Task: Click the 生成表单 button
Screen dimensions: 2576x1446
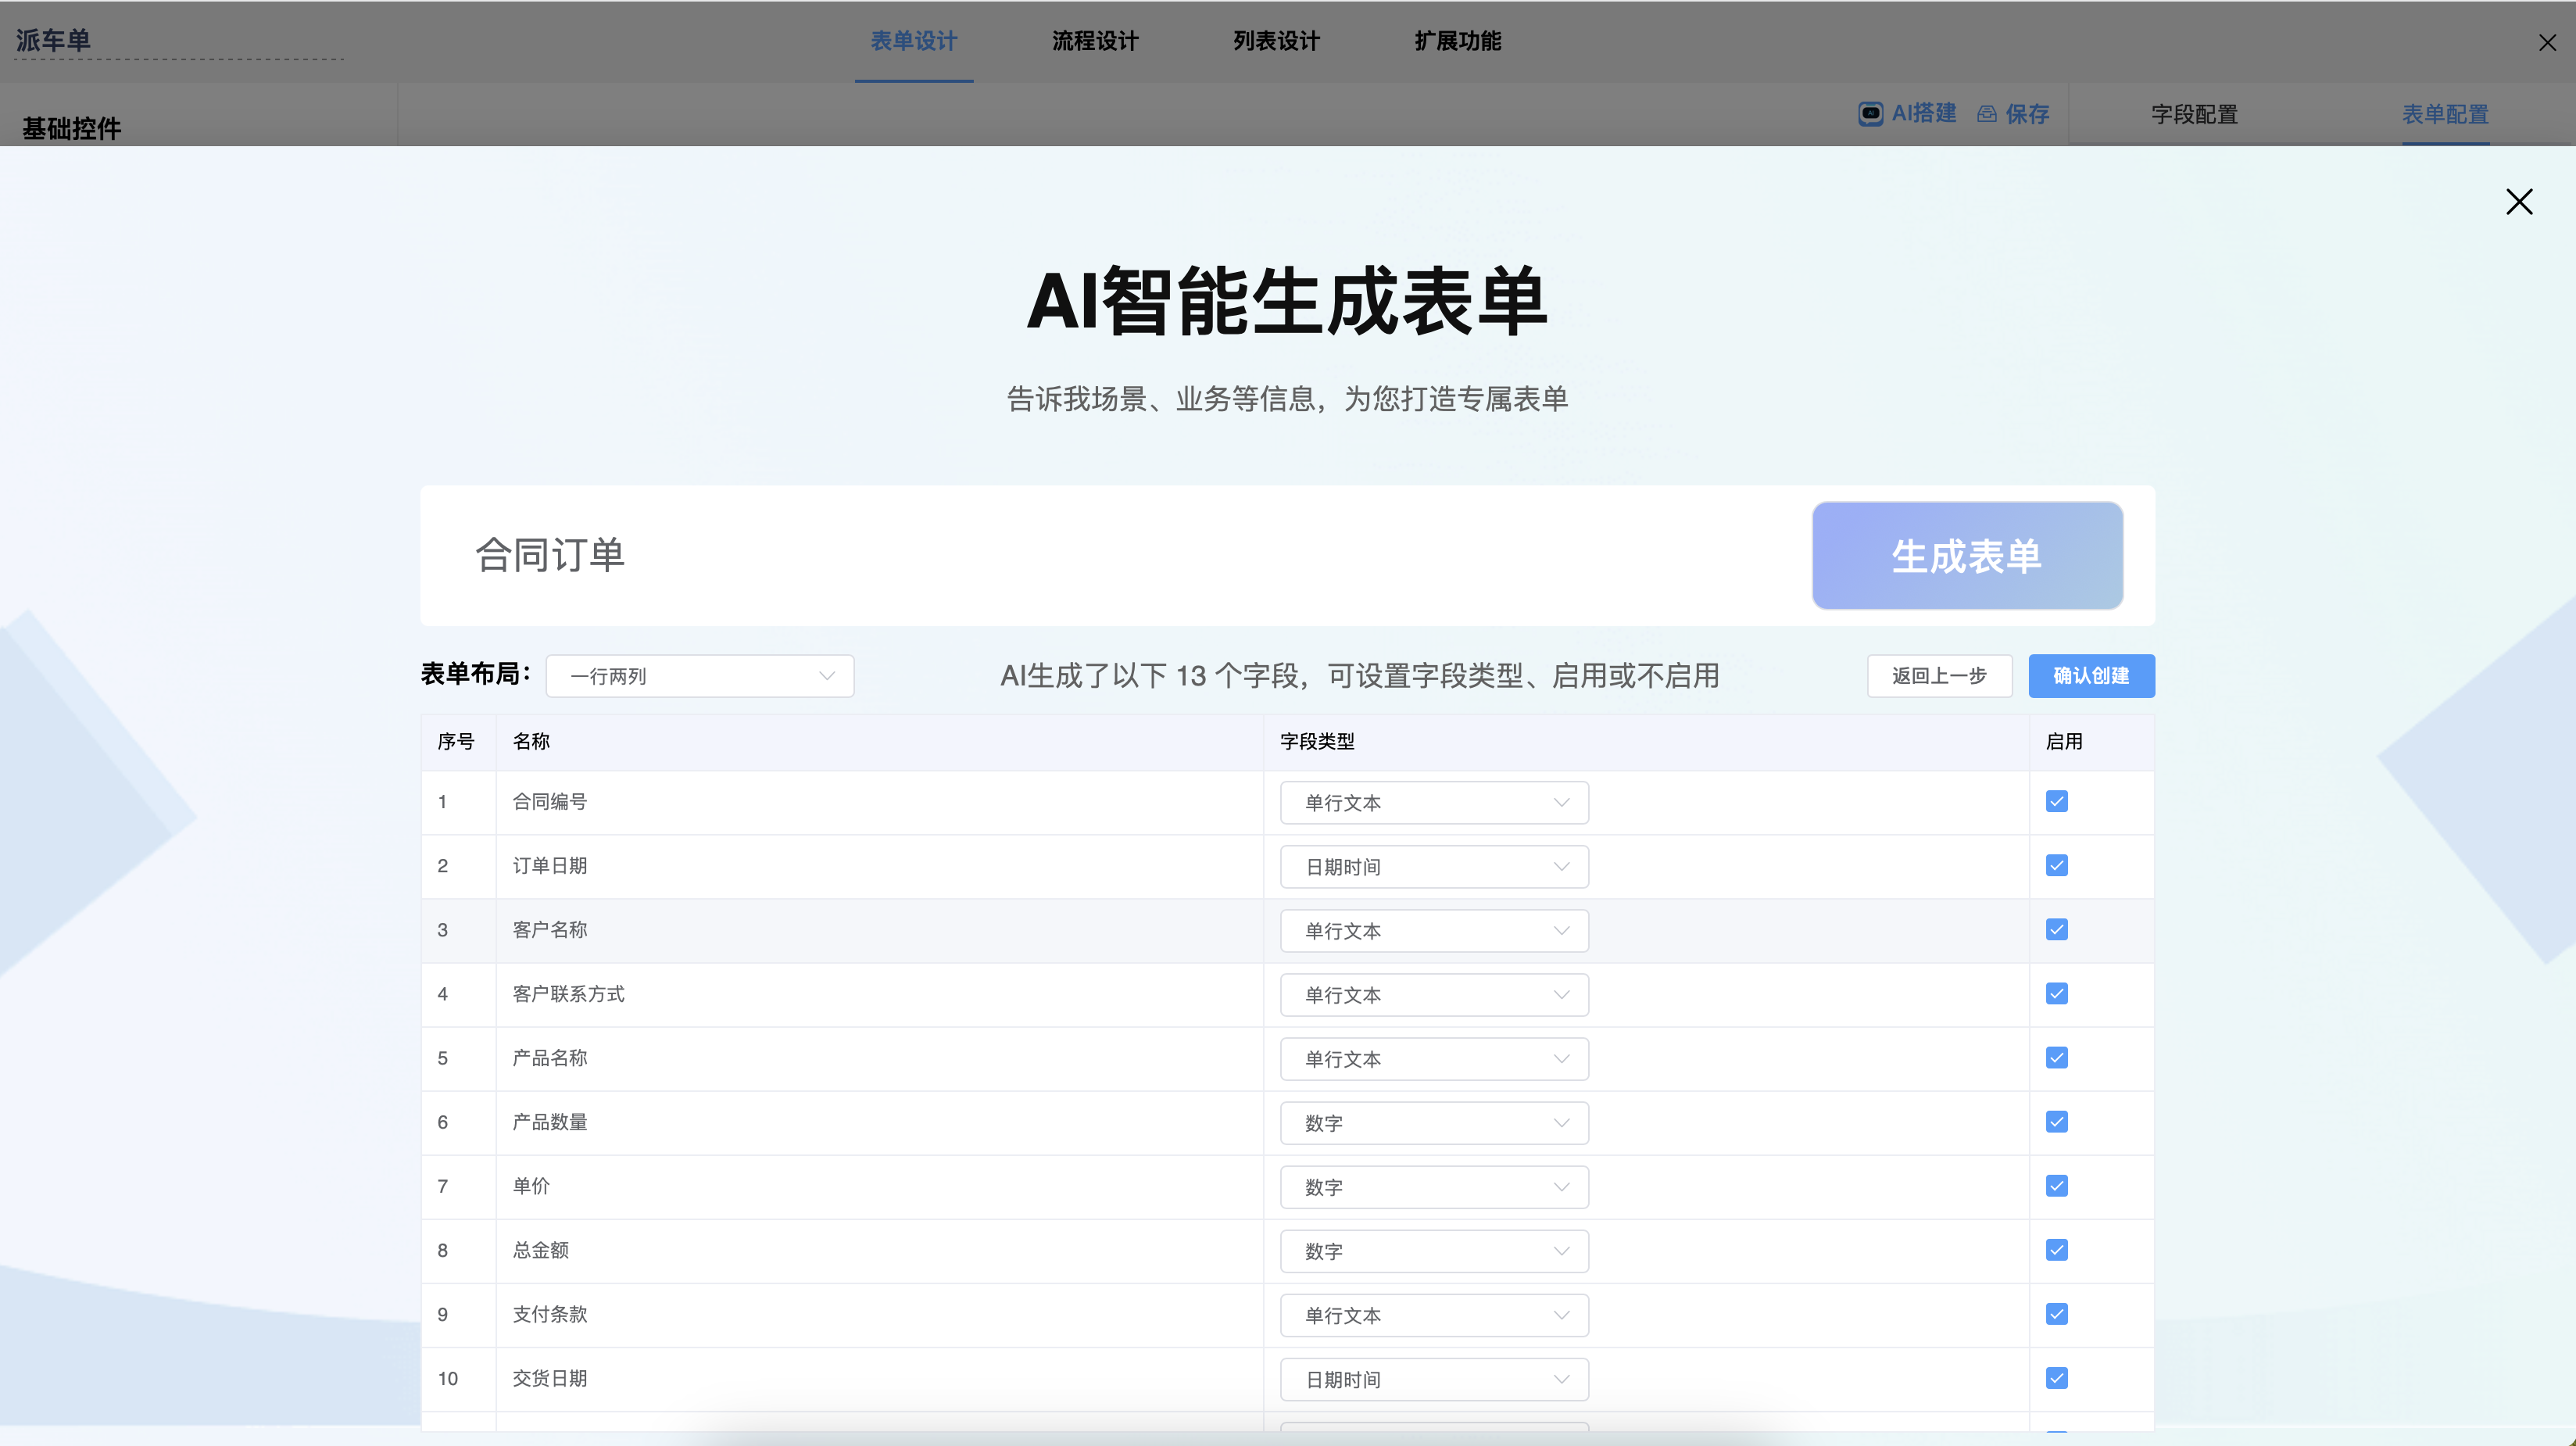Action: coord(1966,556)
